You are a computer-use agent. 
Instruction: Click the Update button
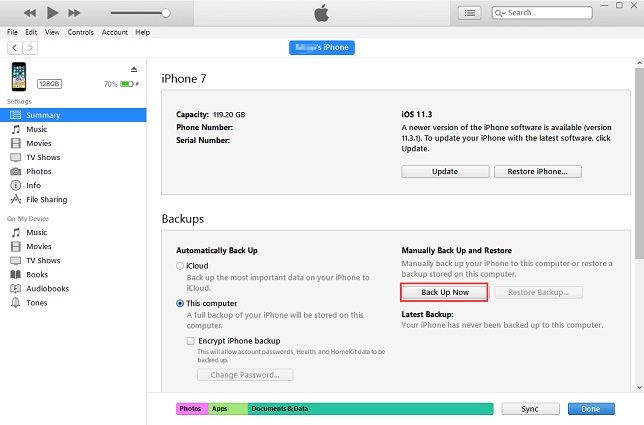(x=445, y=172)
